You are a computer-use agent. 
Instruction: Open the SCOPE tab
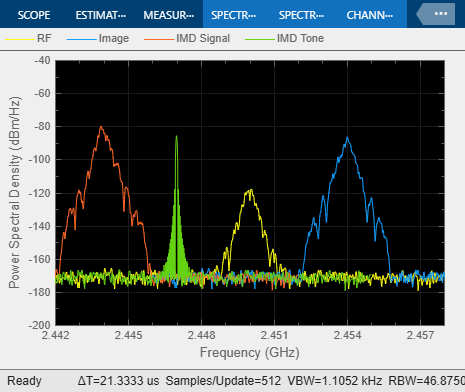[34, 15]
